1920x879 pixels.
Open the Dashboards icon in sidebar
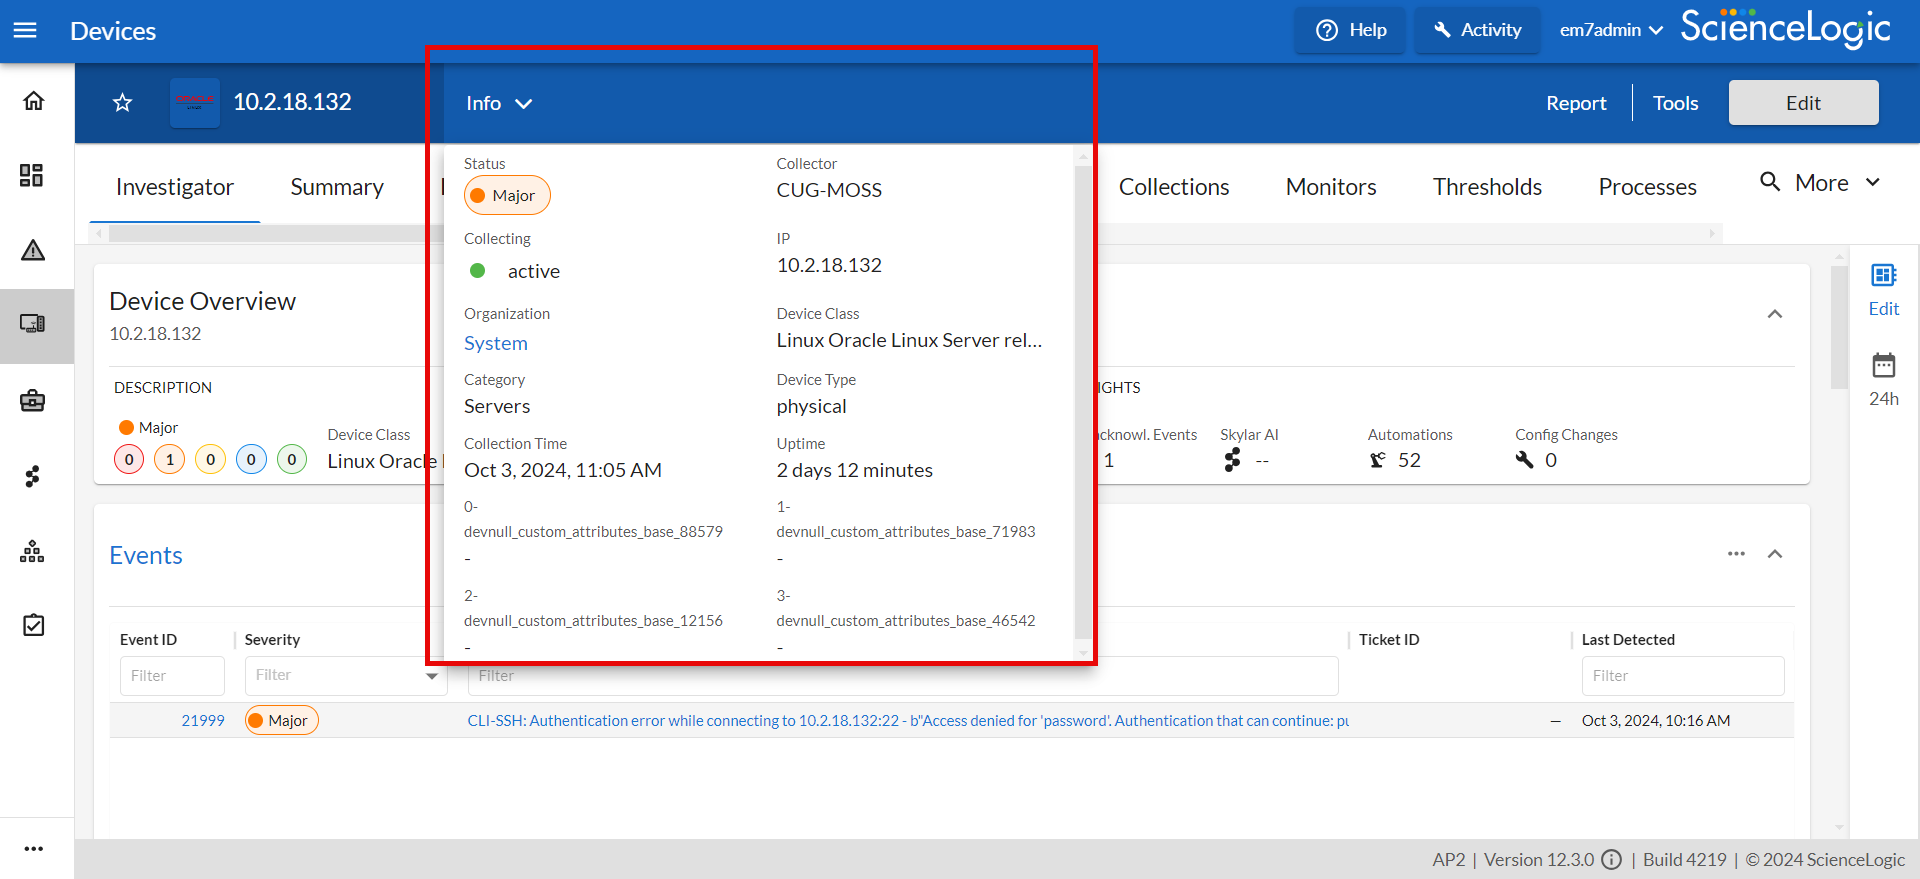tap(32, 176)
